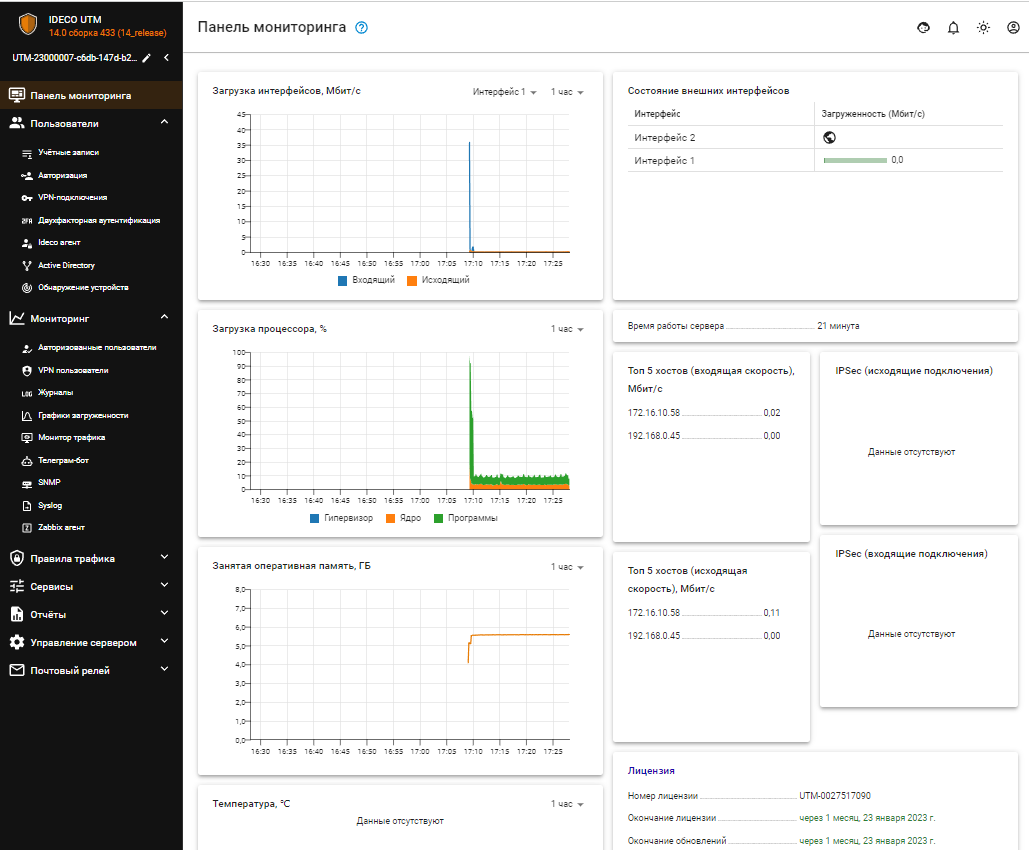This screenshot has height=850, width=1029.
Task: Open the user account profile icon
Action: point(1013,28)
